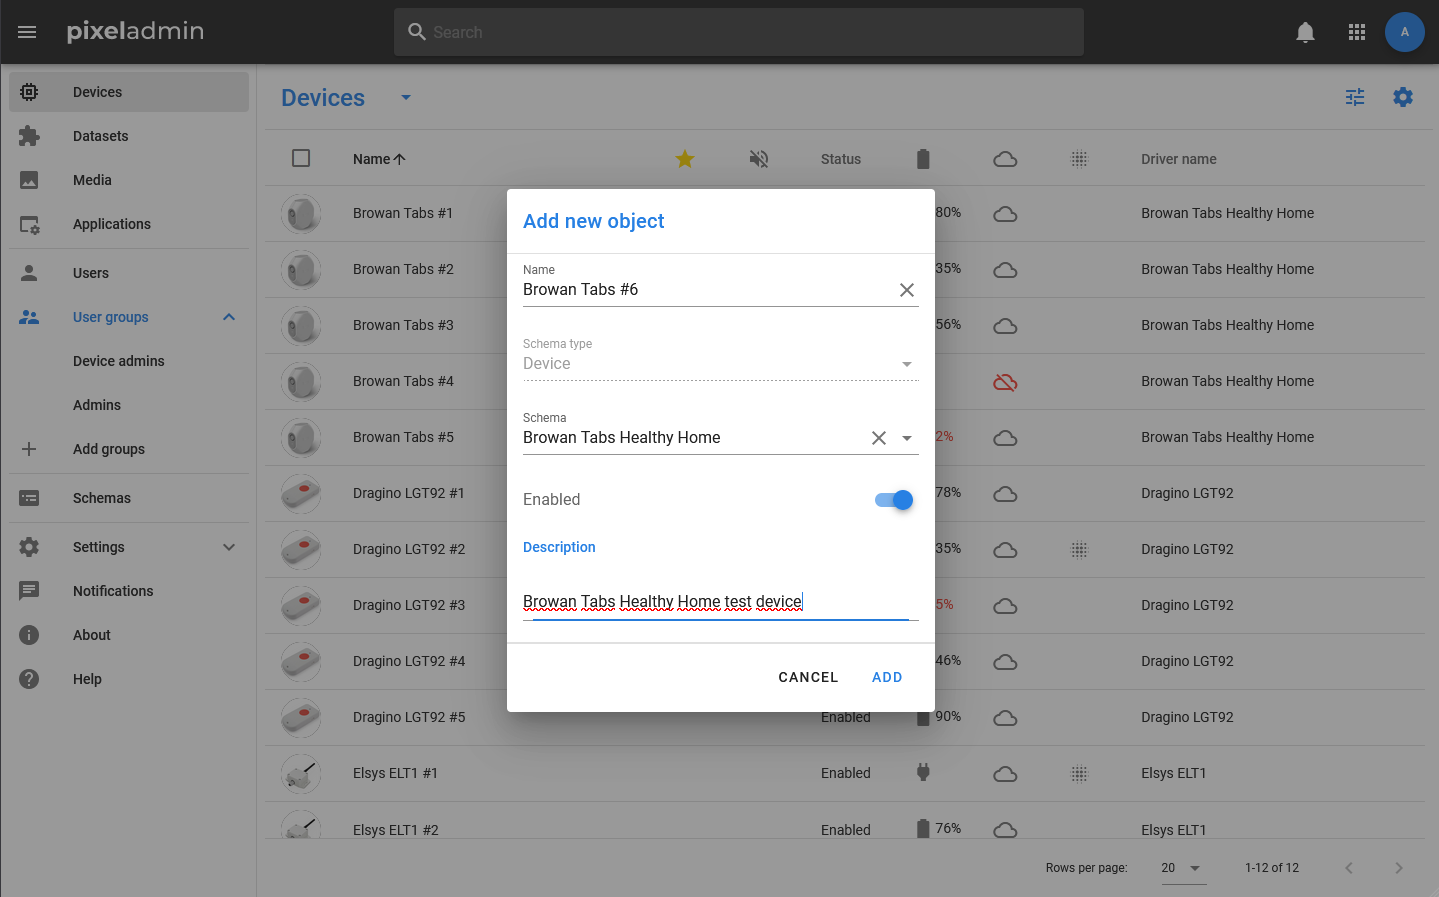Clear the Name field with X icon
1439x897 pixels.
click(907, 290)
